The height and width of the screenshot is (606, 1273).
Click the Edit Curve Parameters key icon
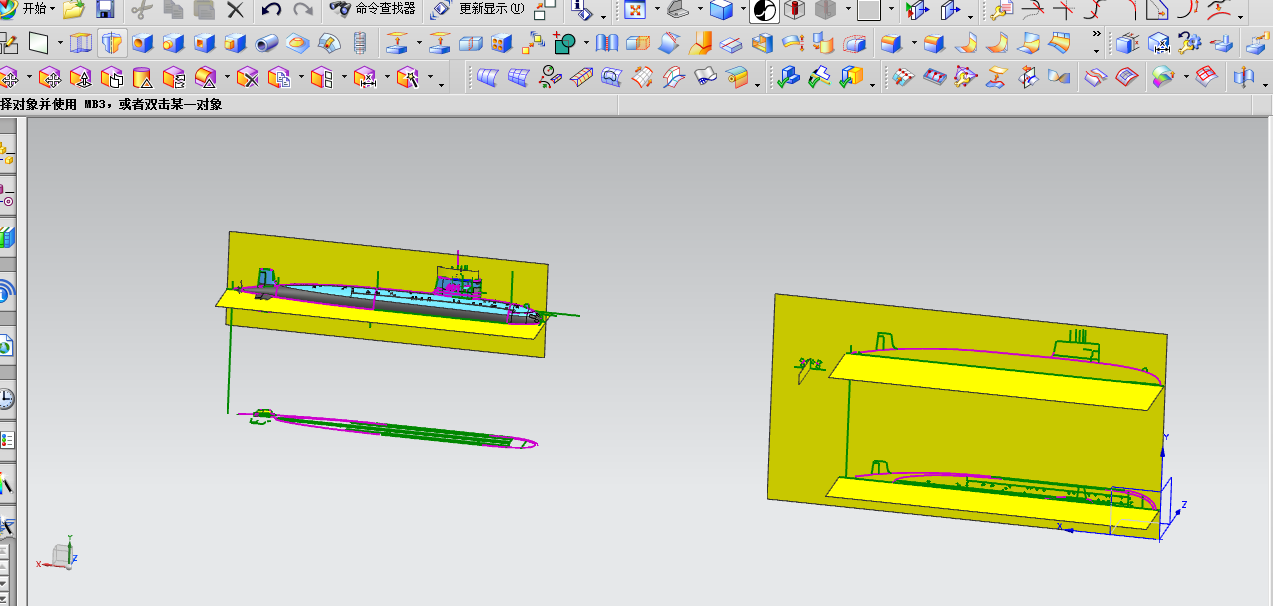click(1002, 10)
